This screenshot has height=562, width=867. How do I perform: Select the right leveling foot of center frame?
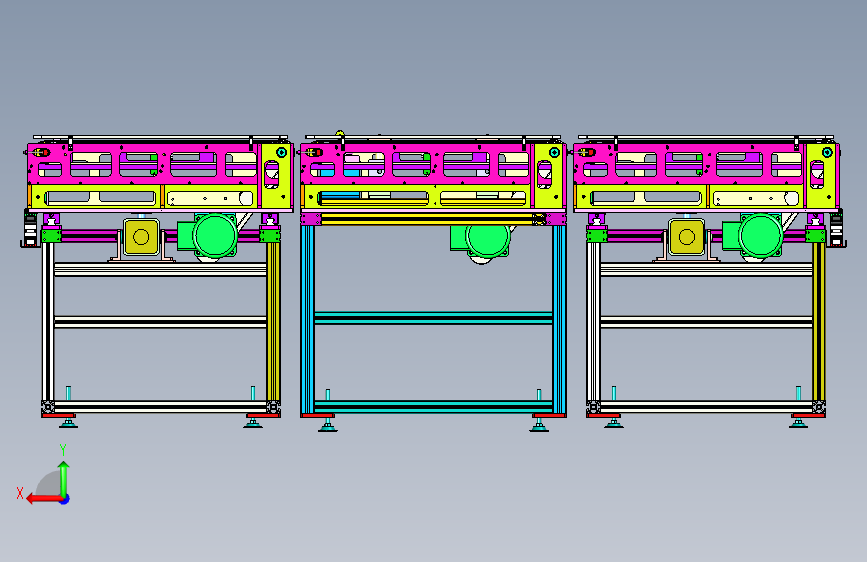539,425
